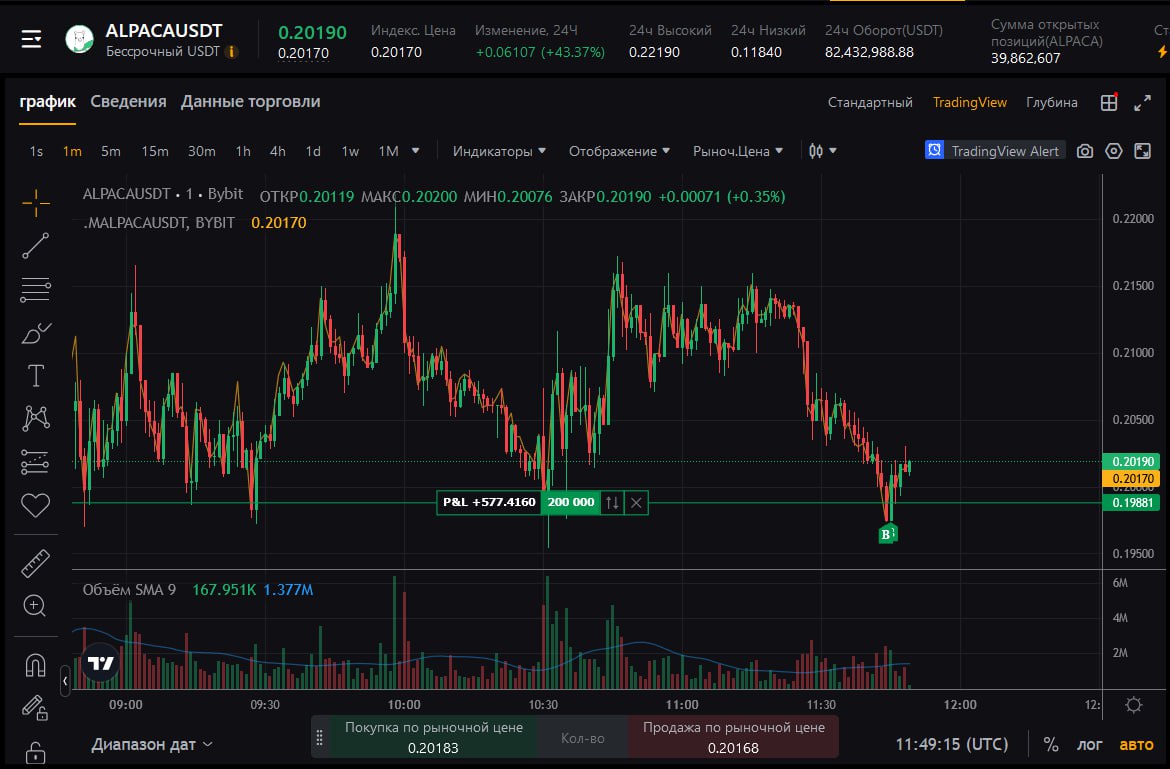Open the Индикаторы dropdown
Image resolution: width=1170 pixels, height=769 pixels.
click(x=499, y=151)
